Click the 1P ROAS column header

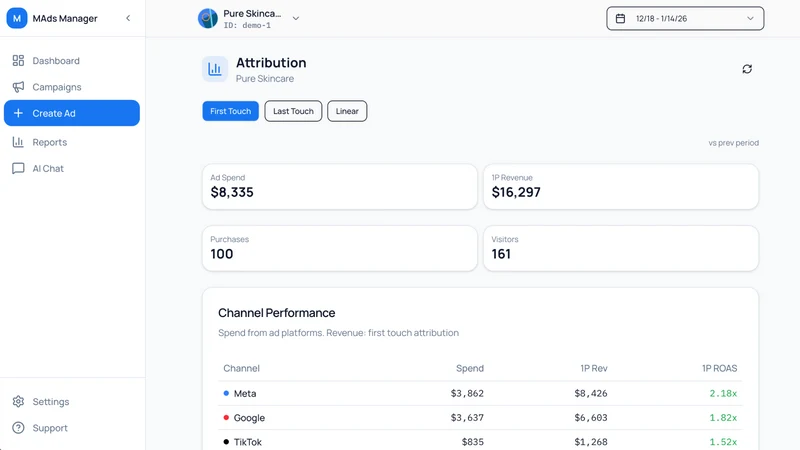click(719, 368)
